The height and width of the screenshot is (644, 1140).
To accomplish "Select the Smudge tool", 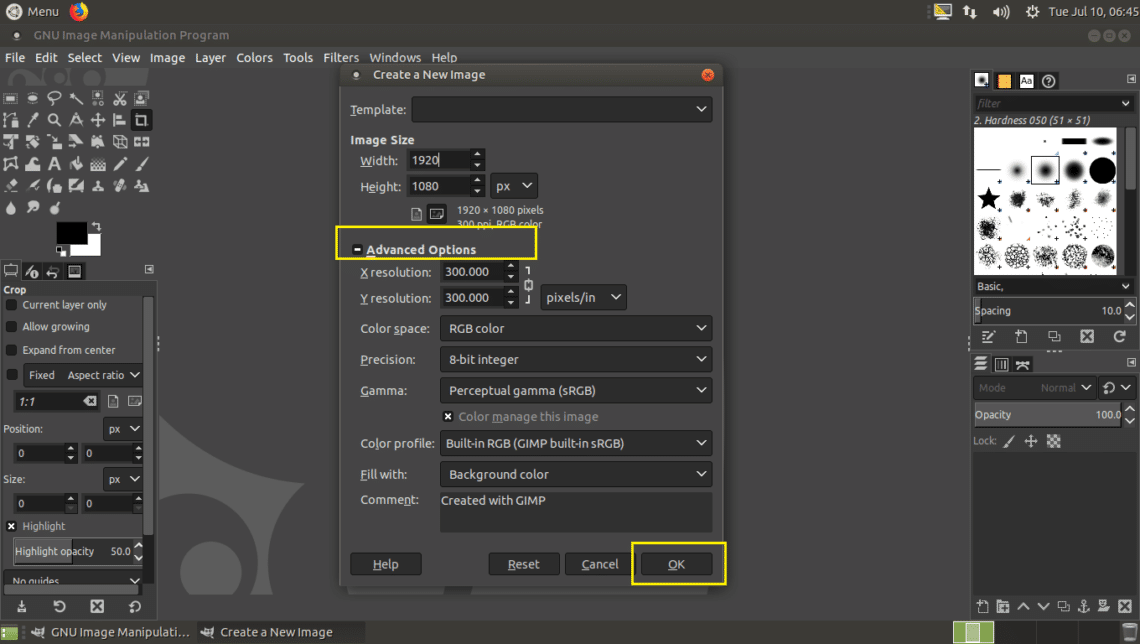I will [32, 208].
